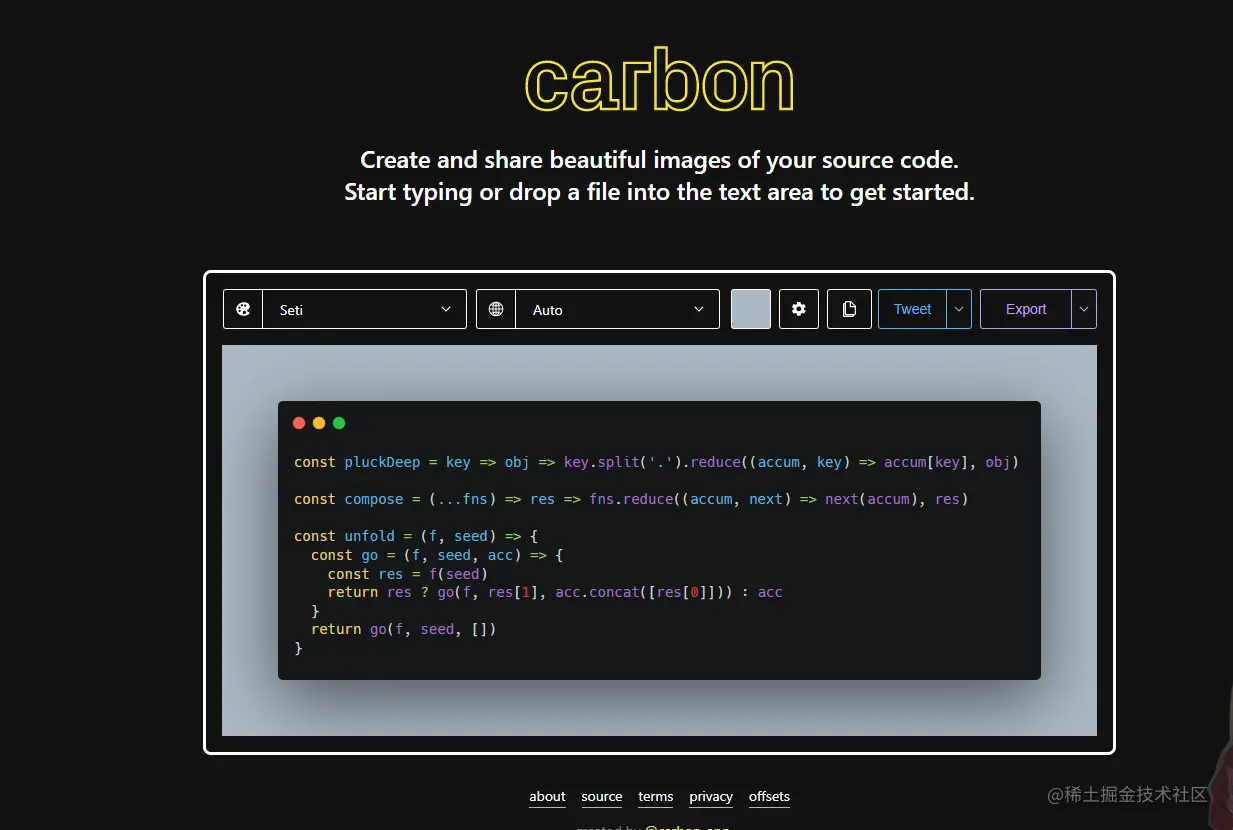
Task: Expand the Export options arrow
Action: coord(1084,309)
